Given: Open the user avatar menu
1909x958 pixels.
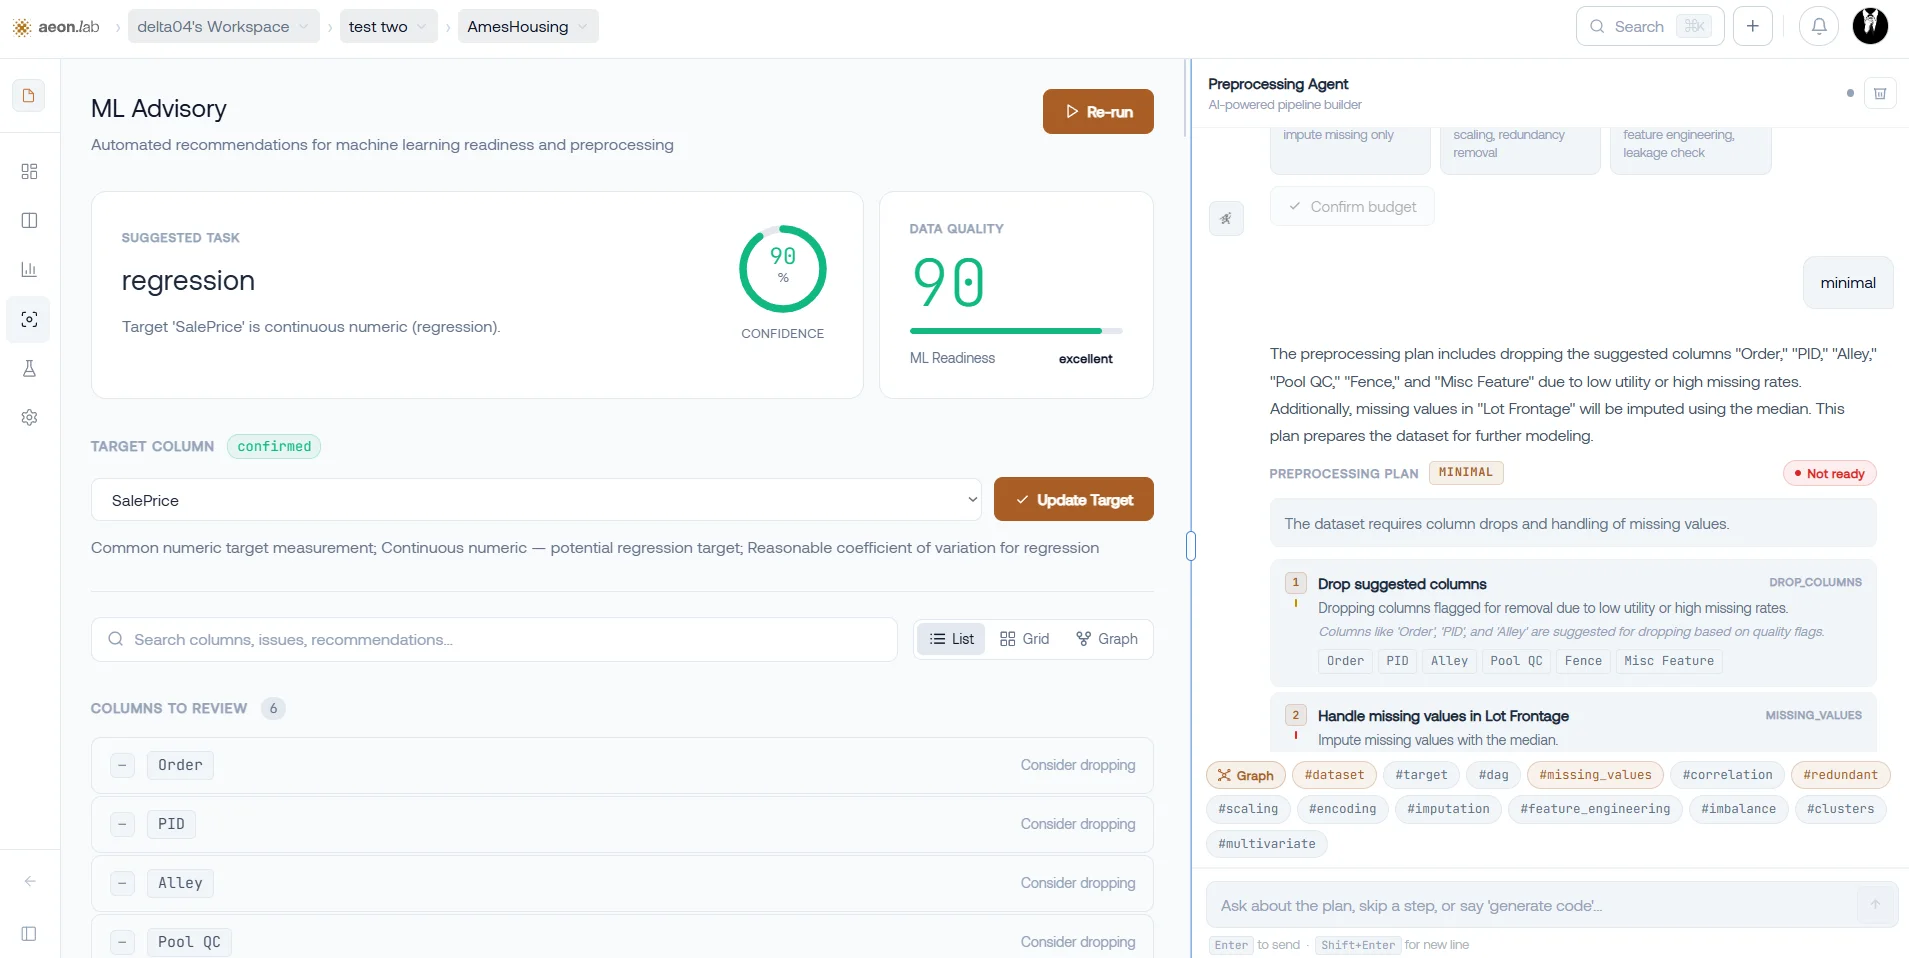Looking at the screenshot, I should click(1870, 26).
